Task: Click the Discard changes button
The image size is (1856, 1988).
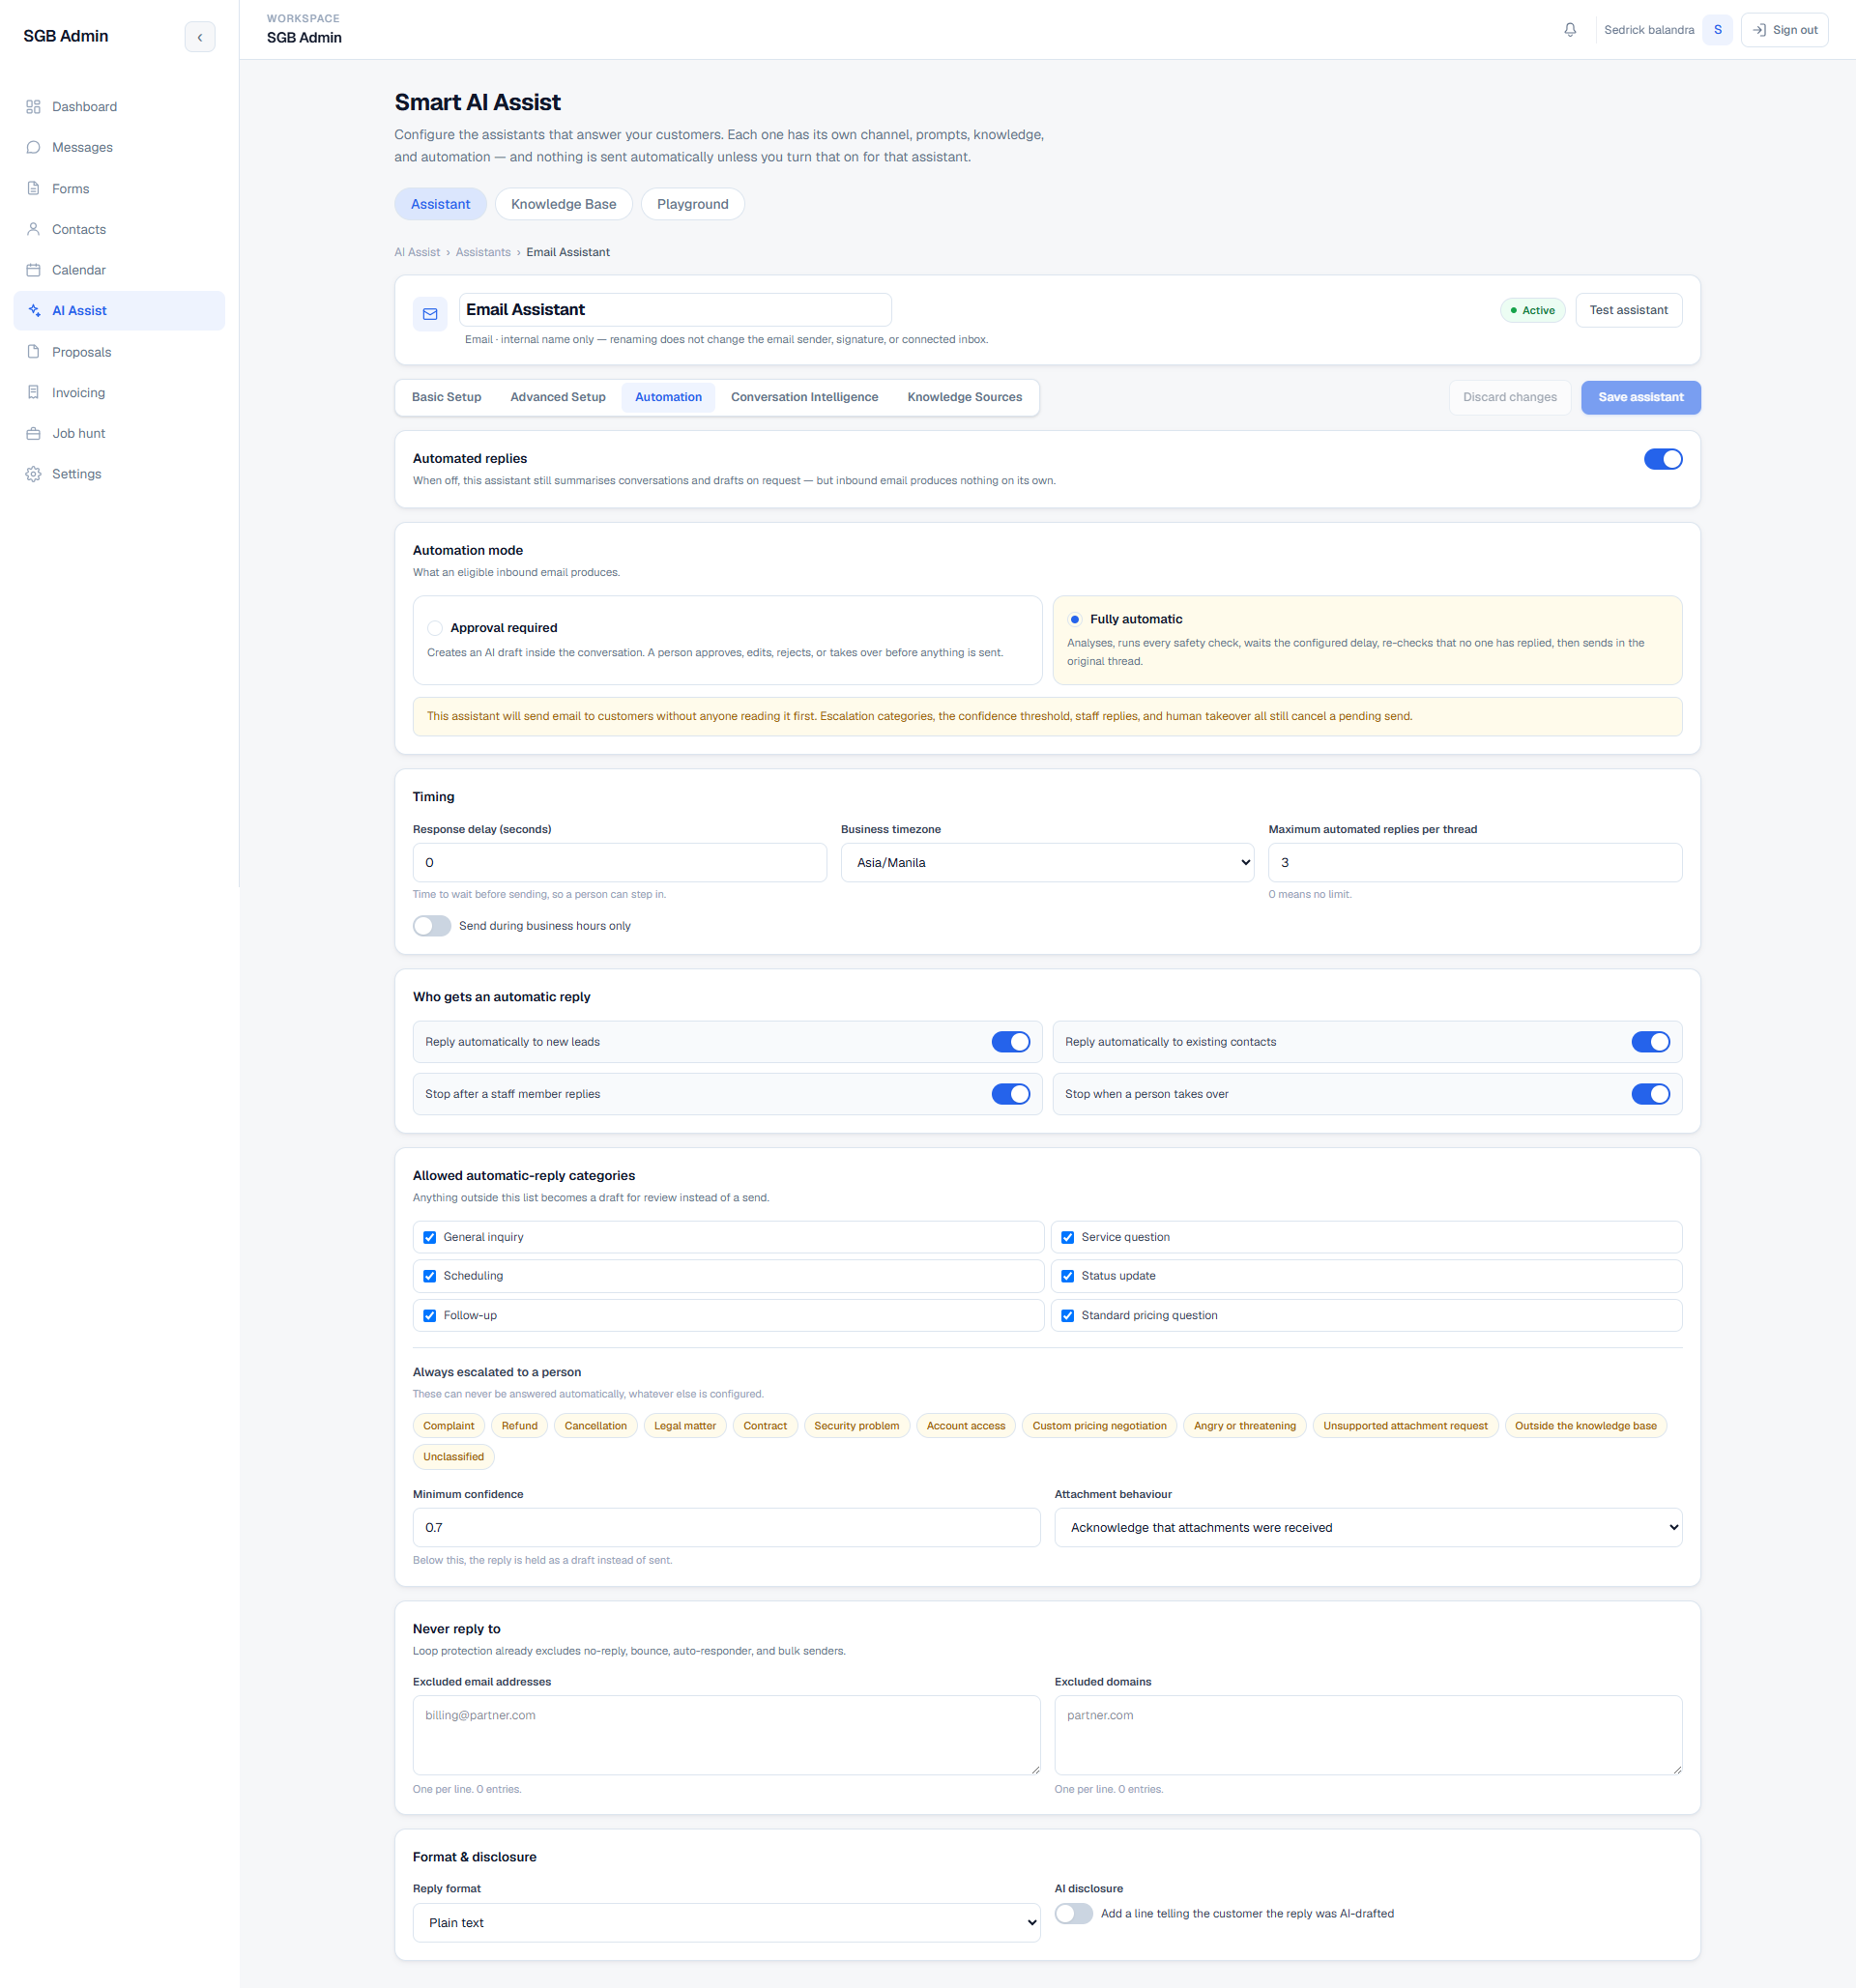Action: click(x=1510, y=397)
